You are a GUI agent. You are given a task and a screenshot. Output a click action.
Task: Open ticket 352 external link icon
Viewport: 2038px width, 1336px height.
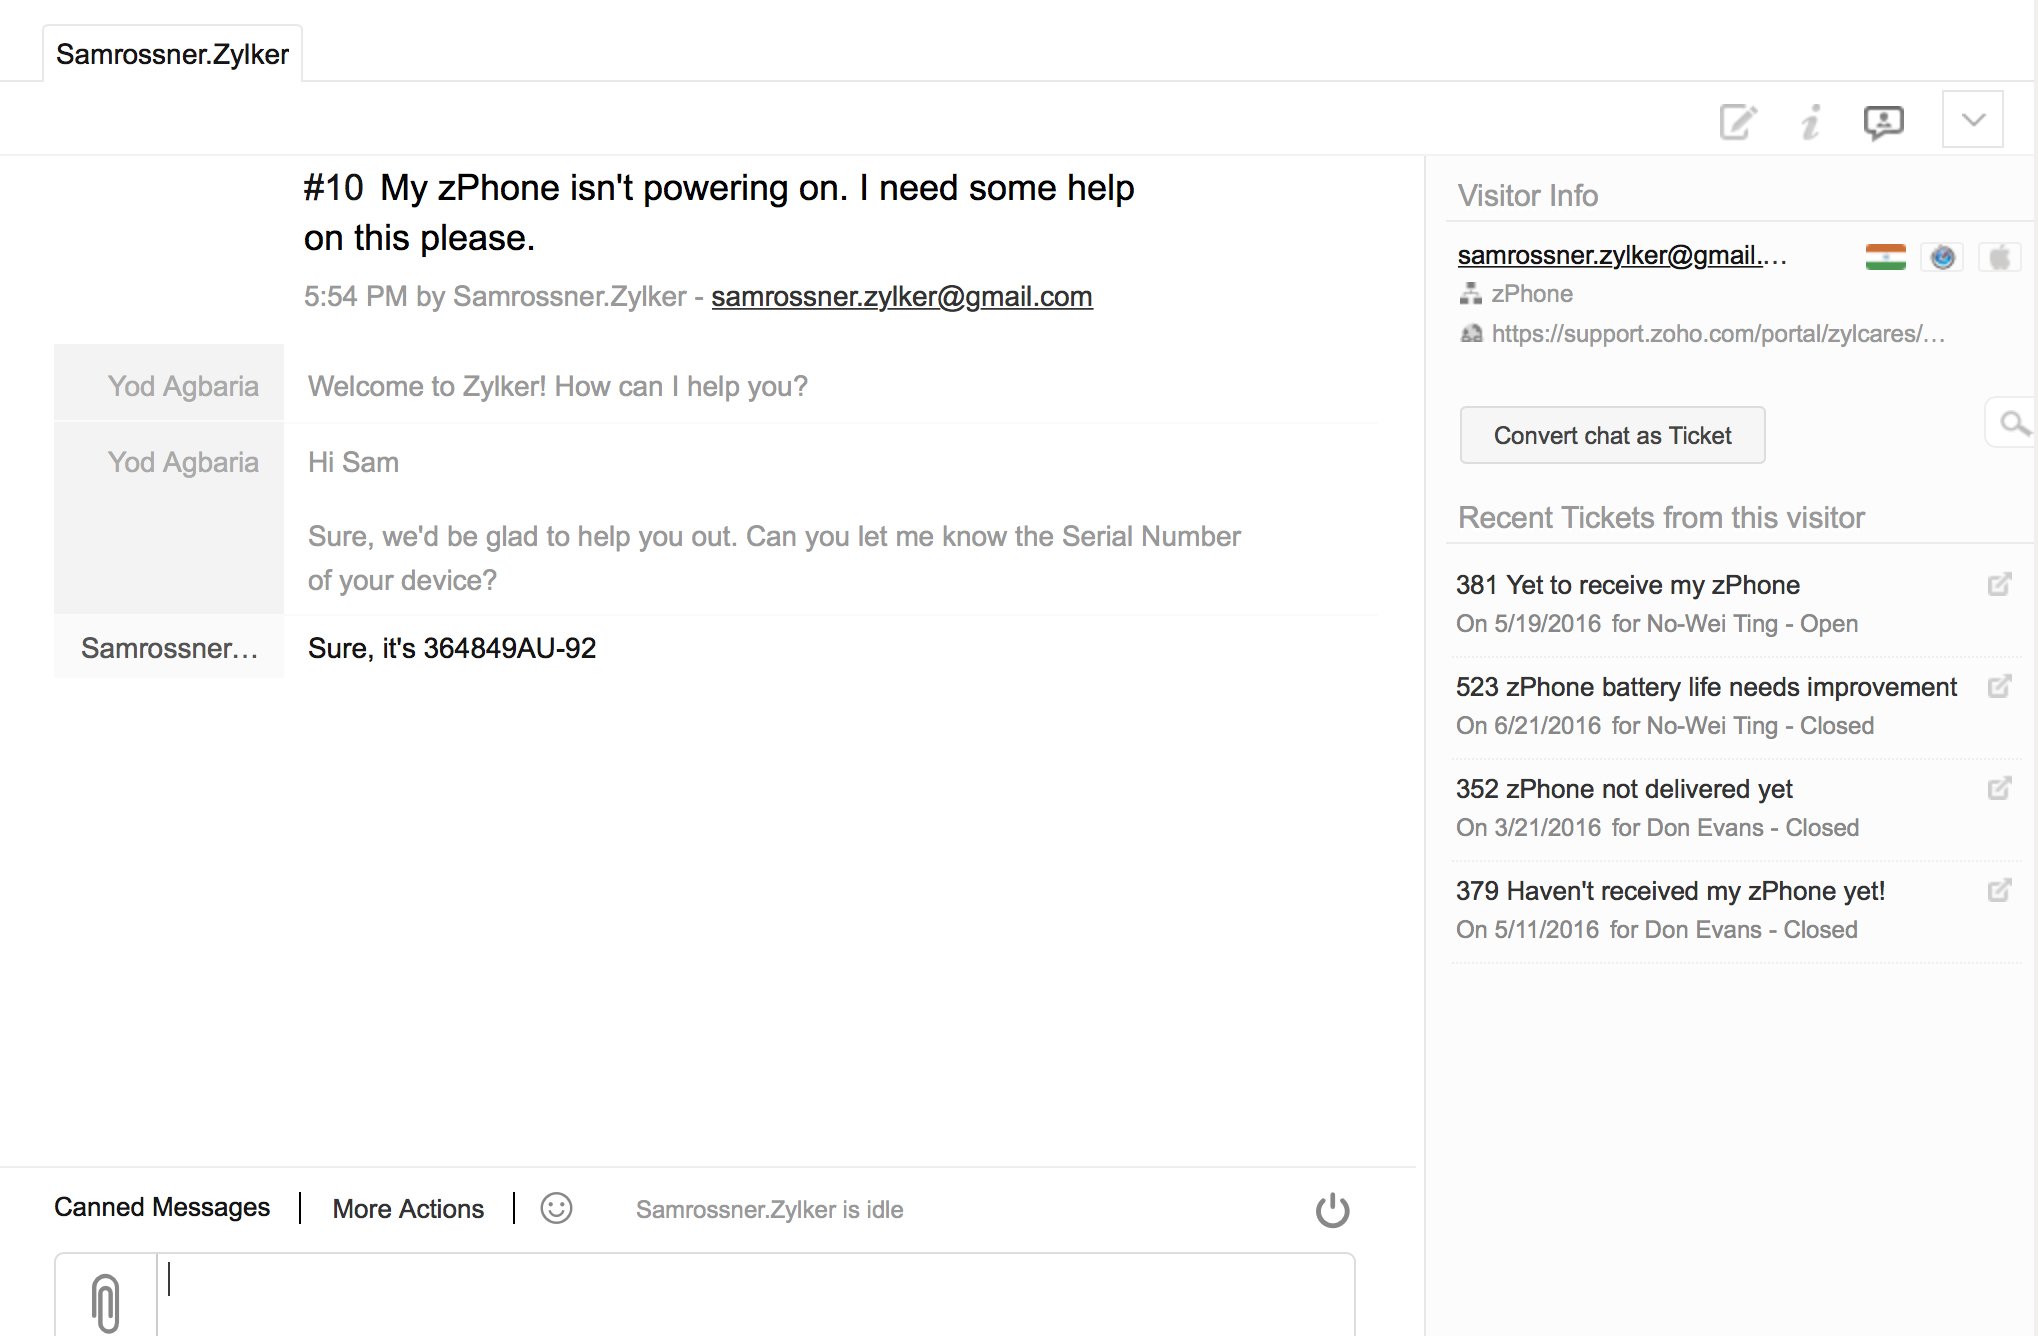1999,789
